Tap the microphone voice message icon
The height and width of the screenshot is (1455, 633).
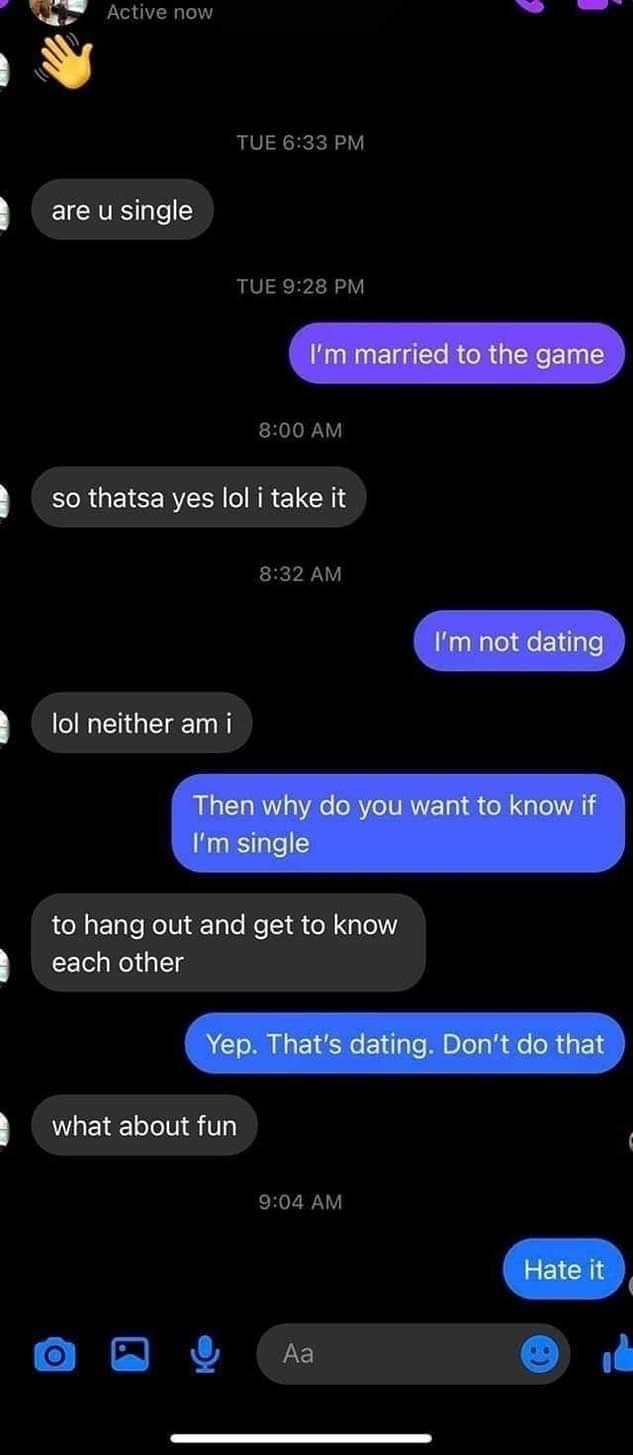[x=204, y=1355]
